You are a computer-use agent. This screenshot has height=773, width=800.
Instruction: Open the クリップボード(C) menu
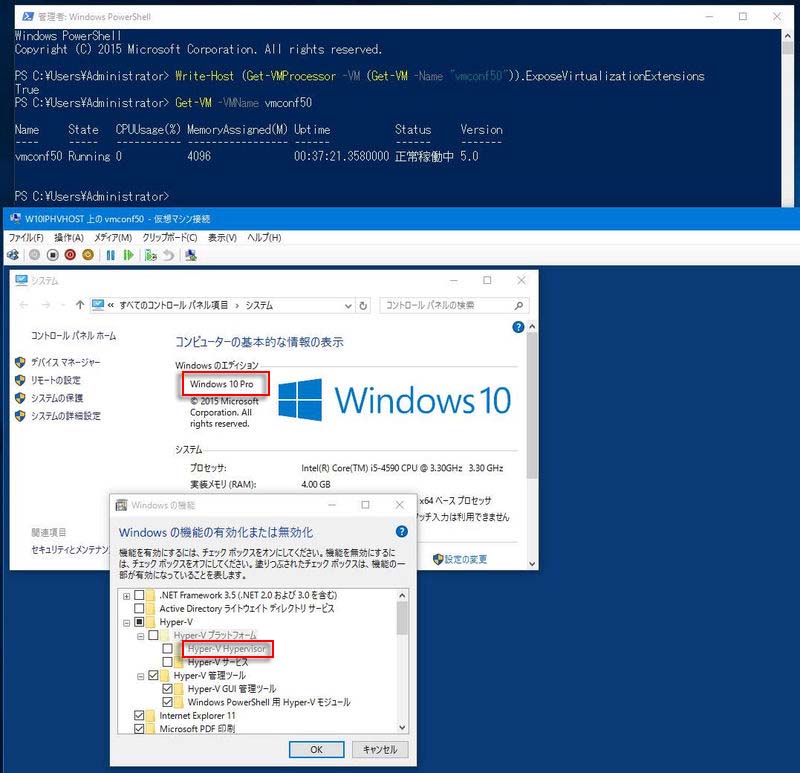[170, 238]
